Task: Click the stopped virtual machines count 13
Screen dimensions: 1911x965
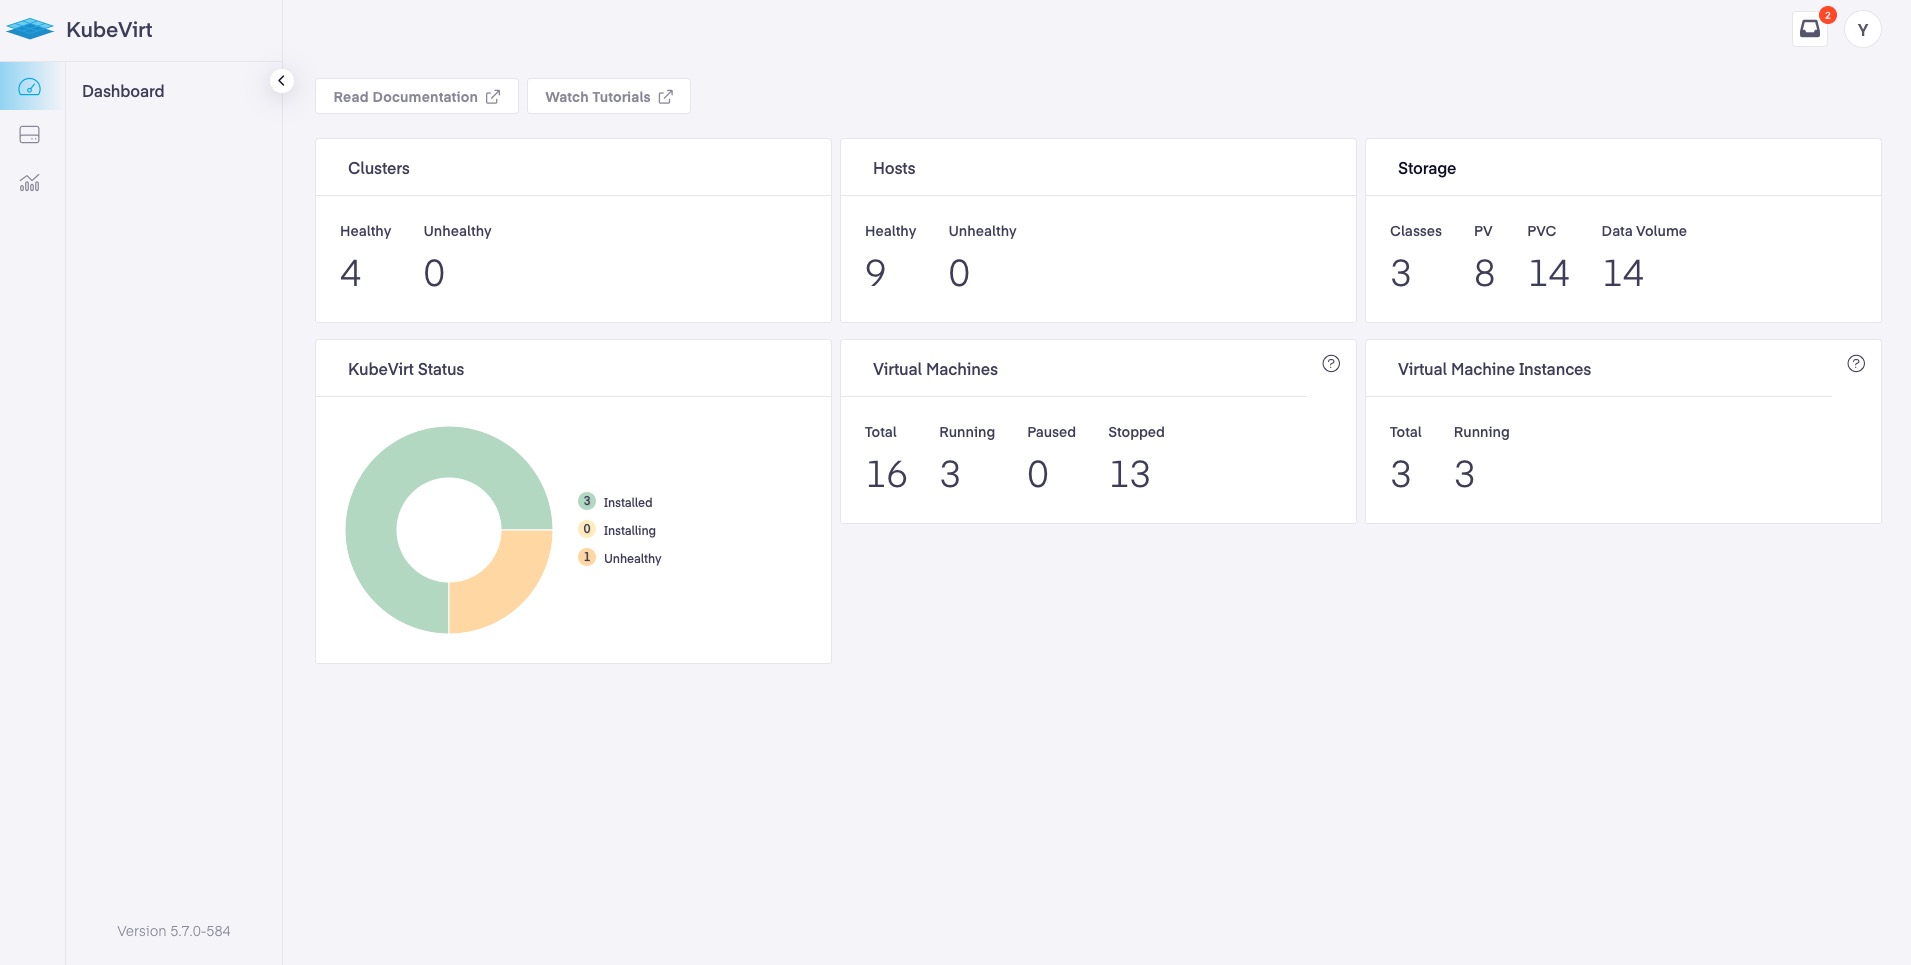Action: tap(1130, 474)
